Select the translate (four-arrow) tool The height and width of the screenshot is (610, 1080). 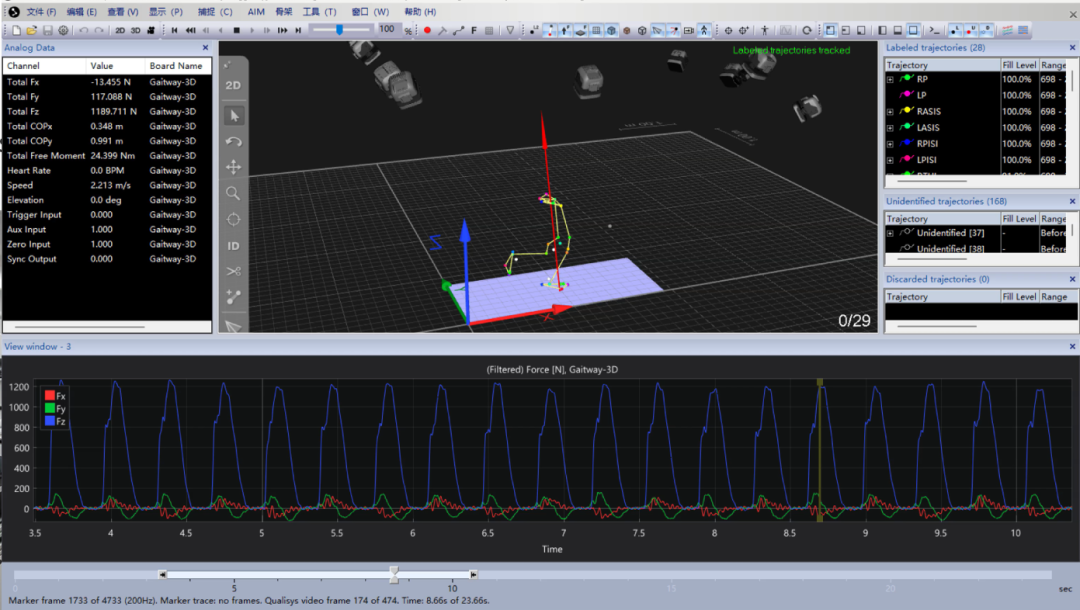coord(233,167)
